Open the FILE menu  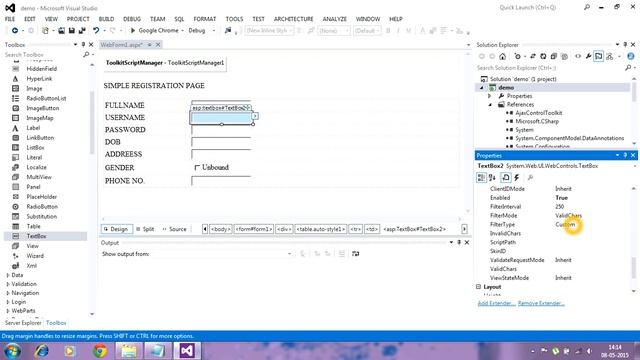coord(10,19)
